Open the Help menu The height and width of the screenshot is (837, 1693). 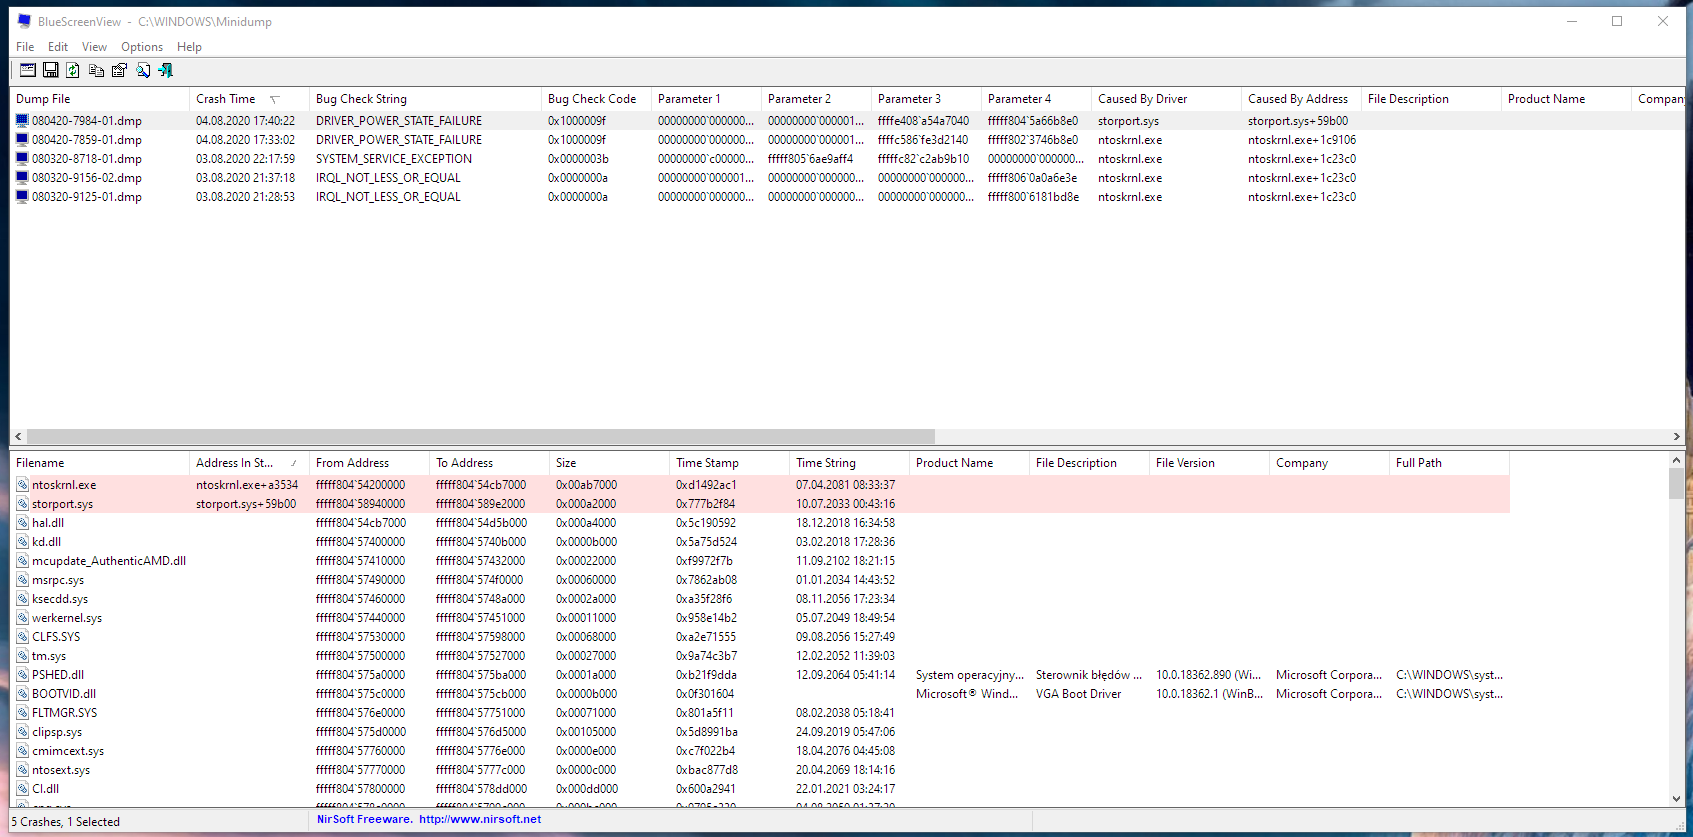point(189,47)
